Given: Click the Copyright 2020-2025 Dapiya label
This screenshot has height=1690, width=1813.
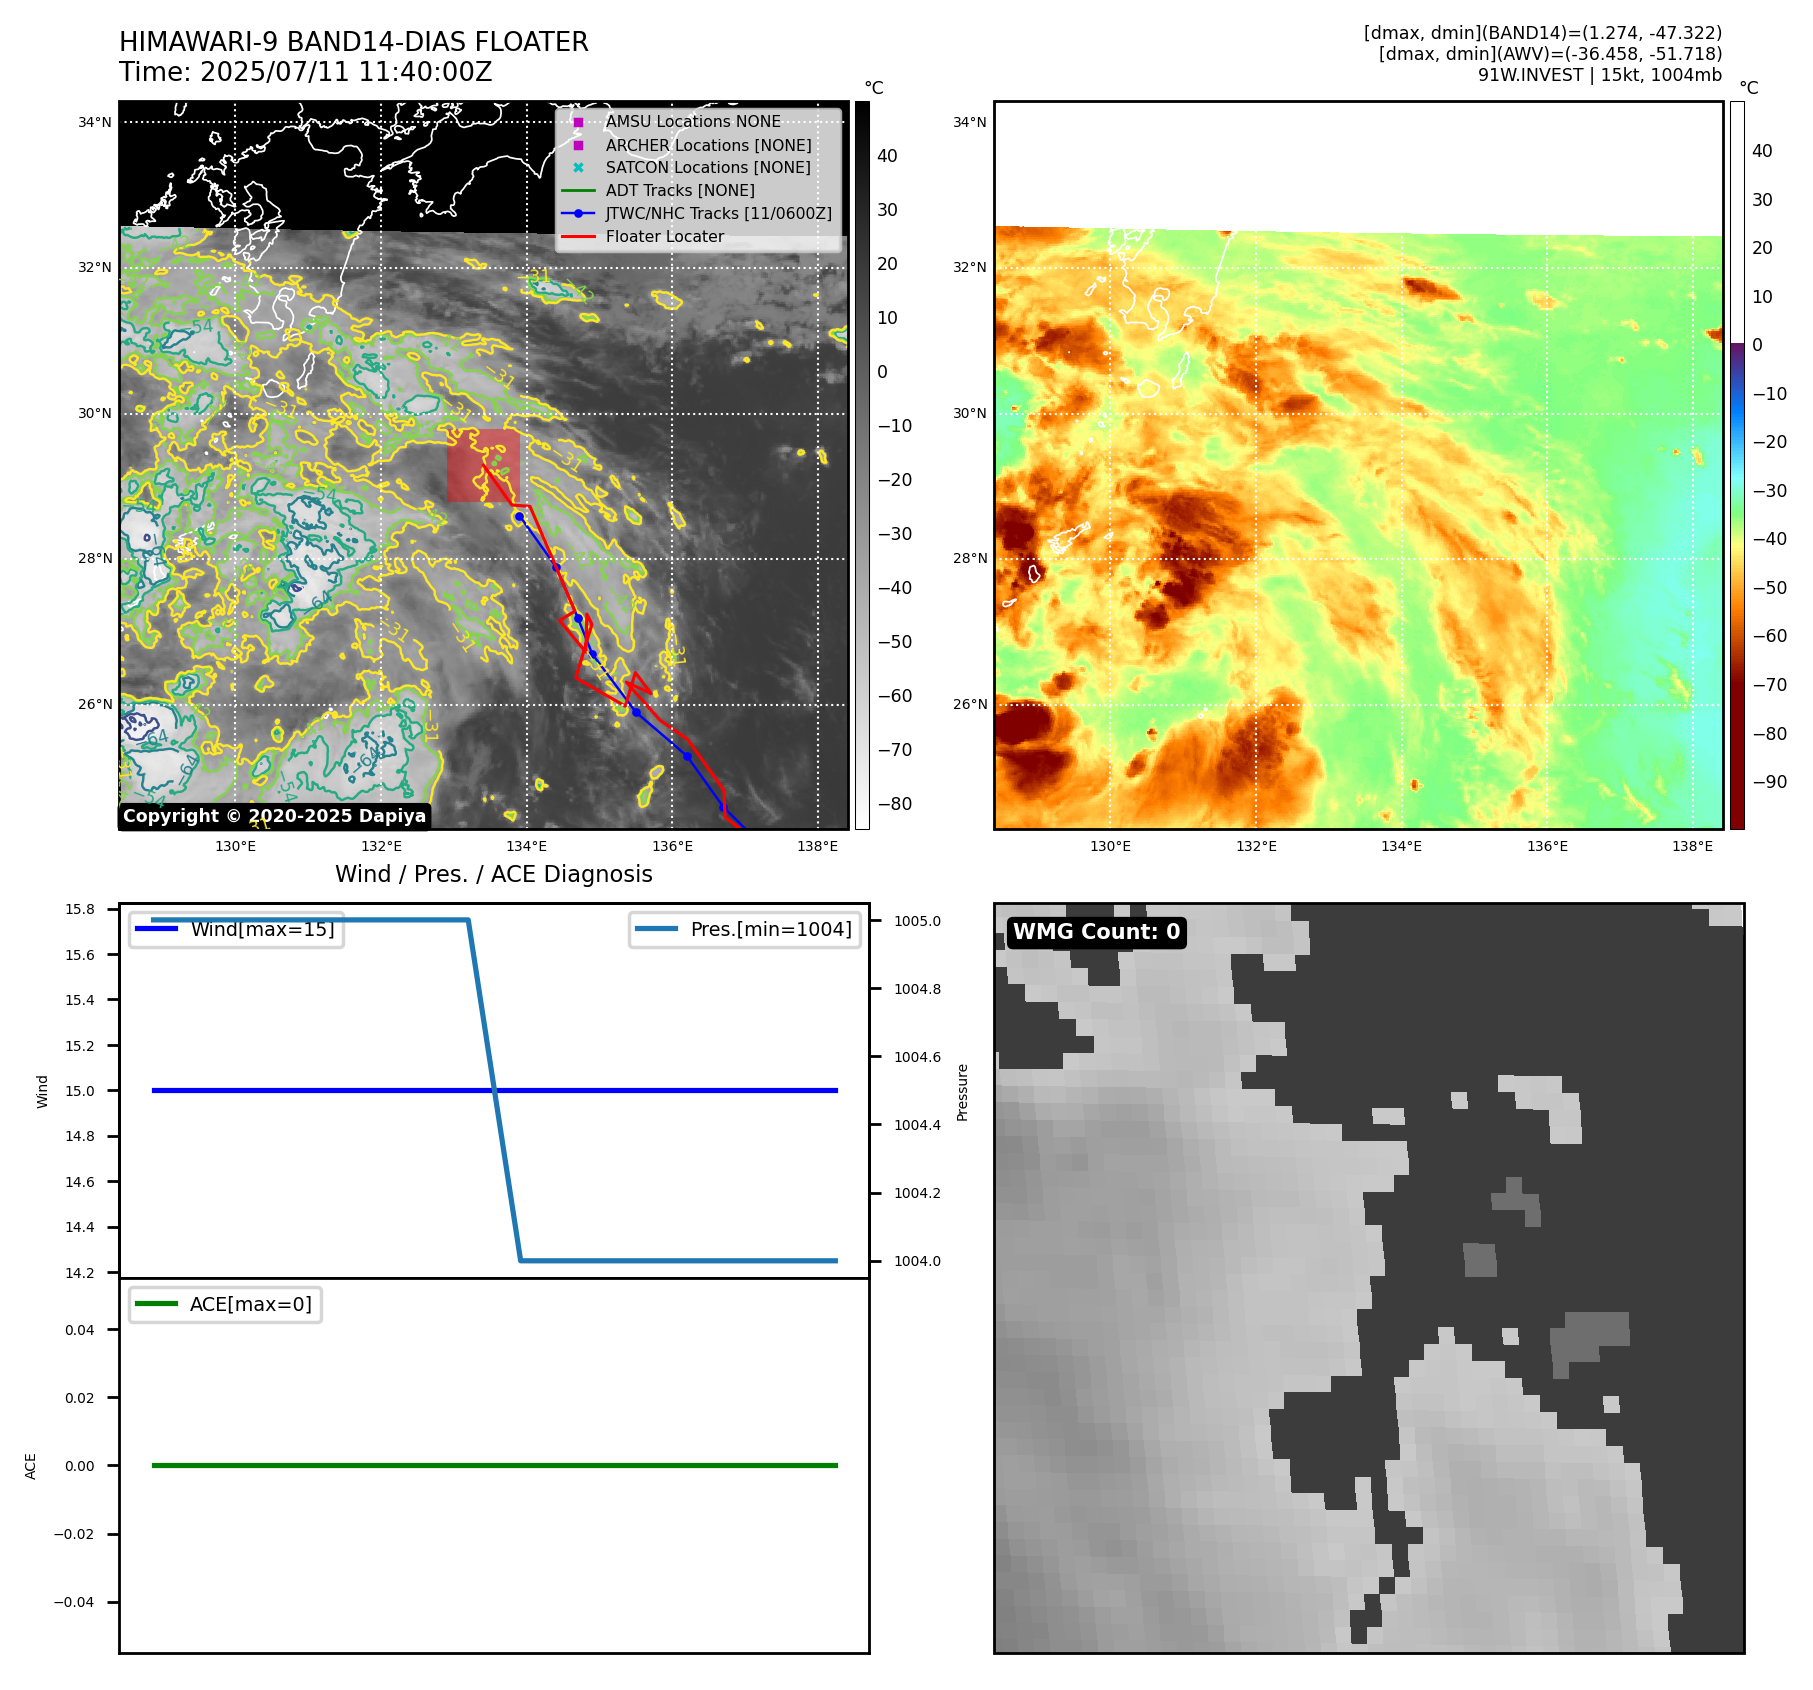Looking at the screenshot, I should click(x=275, y=816).
